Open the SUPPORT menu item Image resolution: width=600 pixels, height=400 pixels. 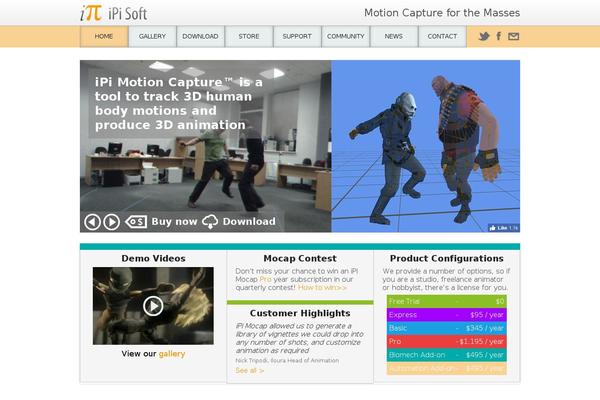[x=297, y=36]
